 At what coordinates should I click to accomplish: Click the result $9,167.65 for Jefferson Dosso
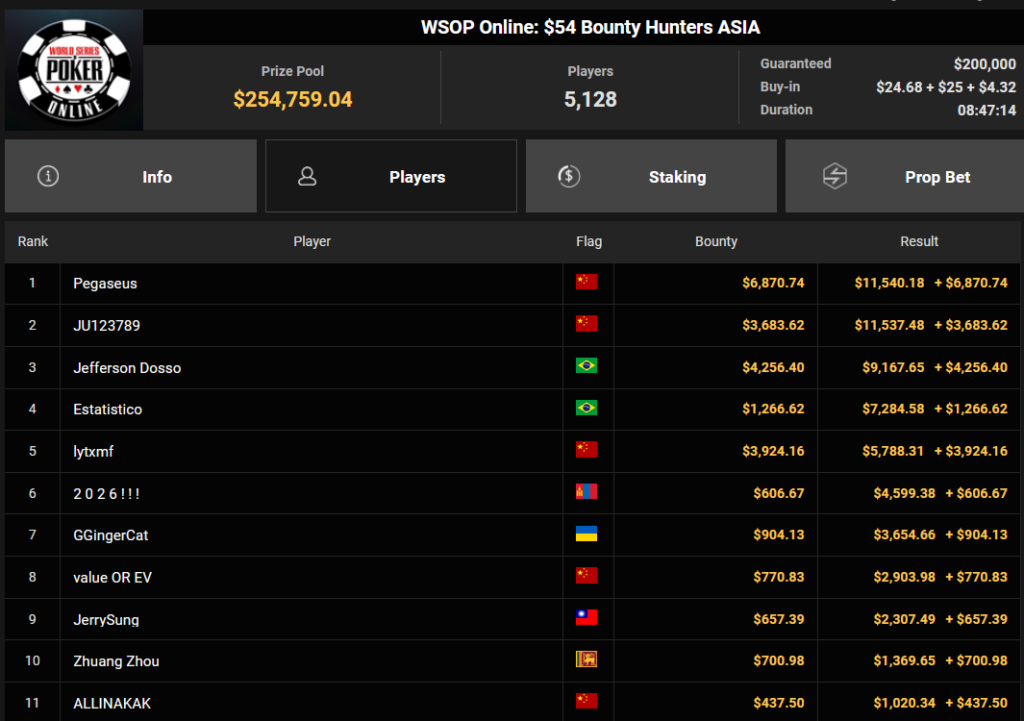[x=893, y=367]
